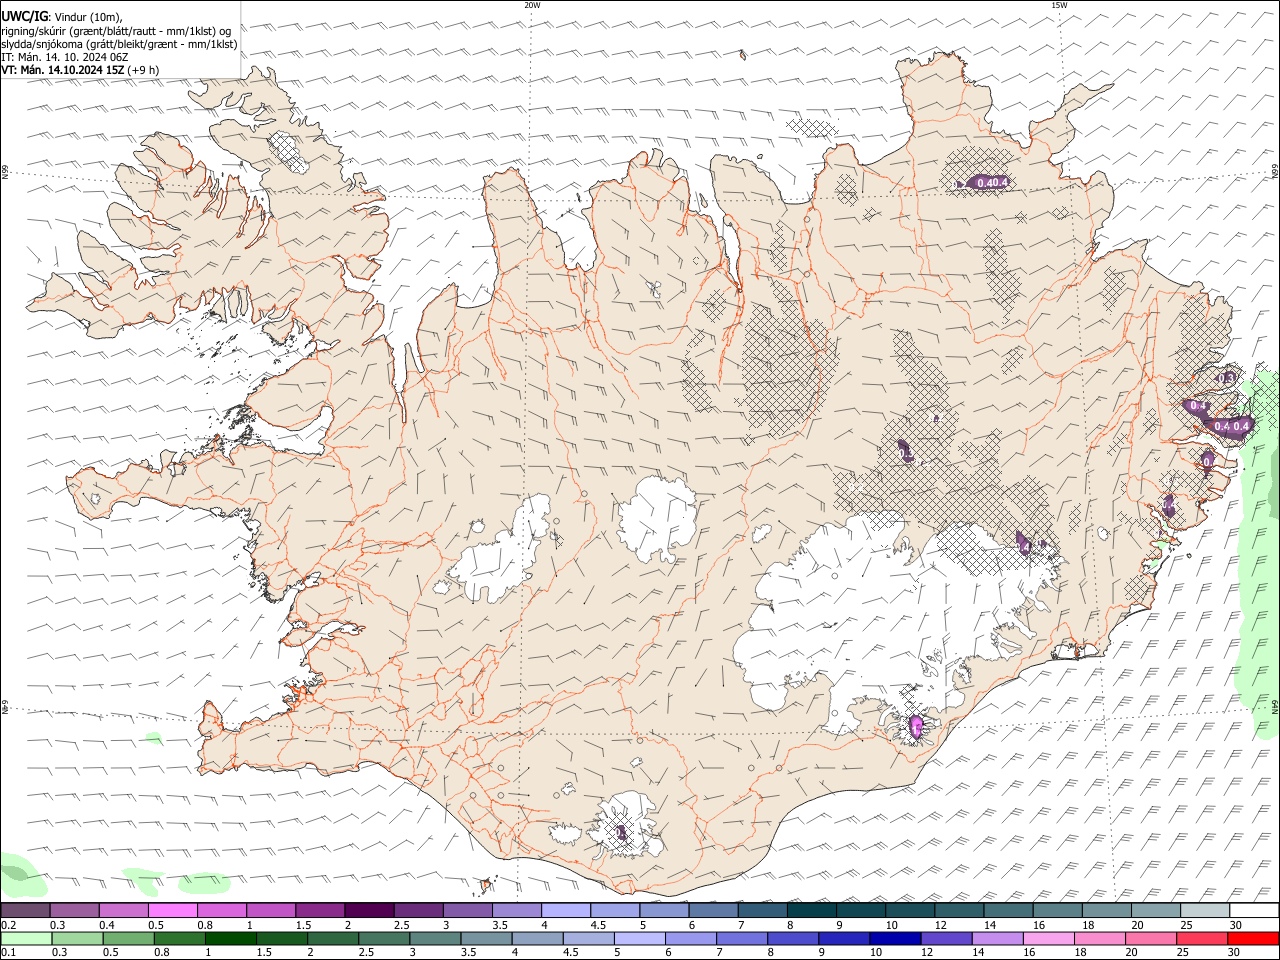Click the 'rigning/skúrir (grænt/blátt/rautt' legend description line
The height and width of the screenshot is (960, 1280).
(x=116, y=30)
